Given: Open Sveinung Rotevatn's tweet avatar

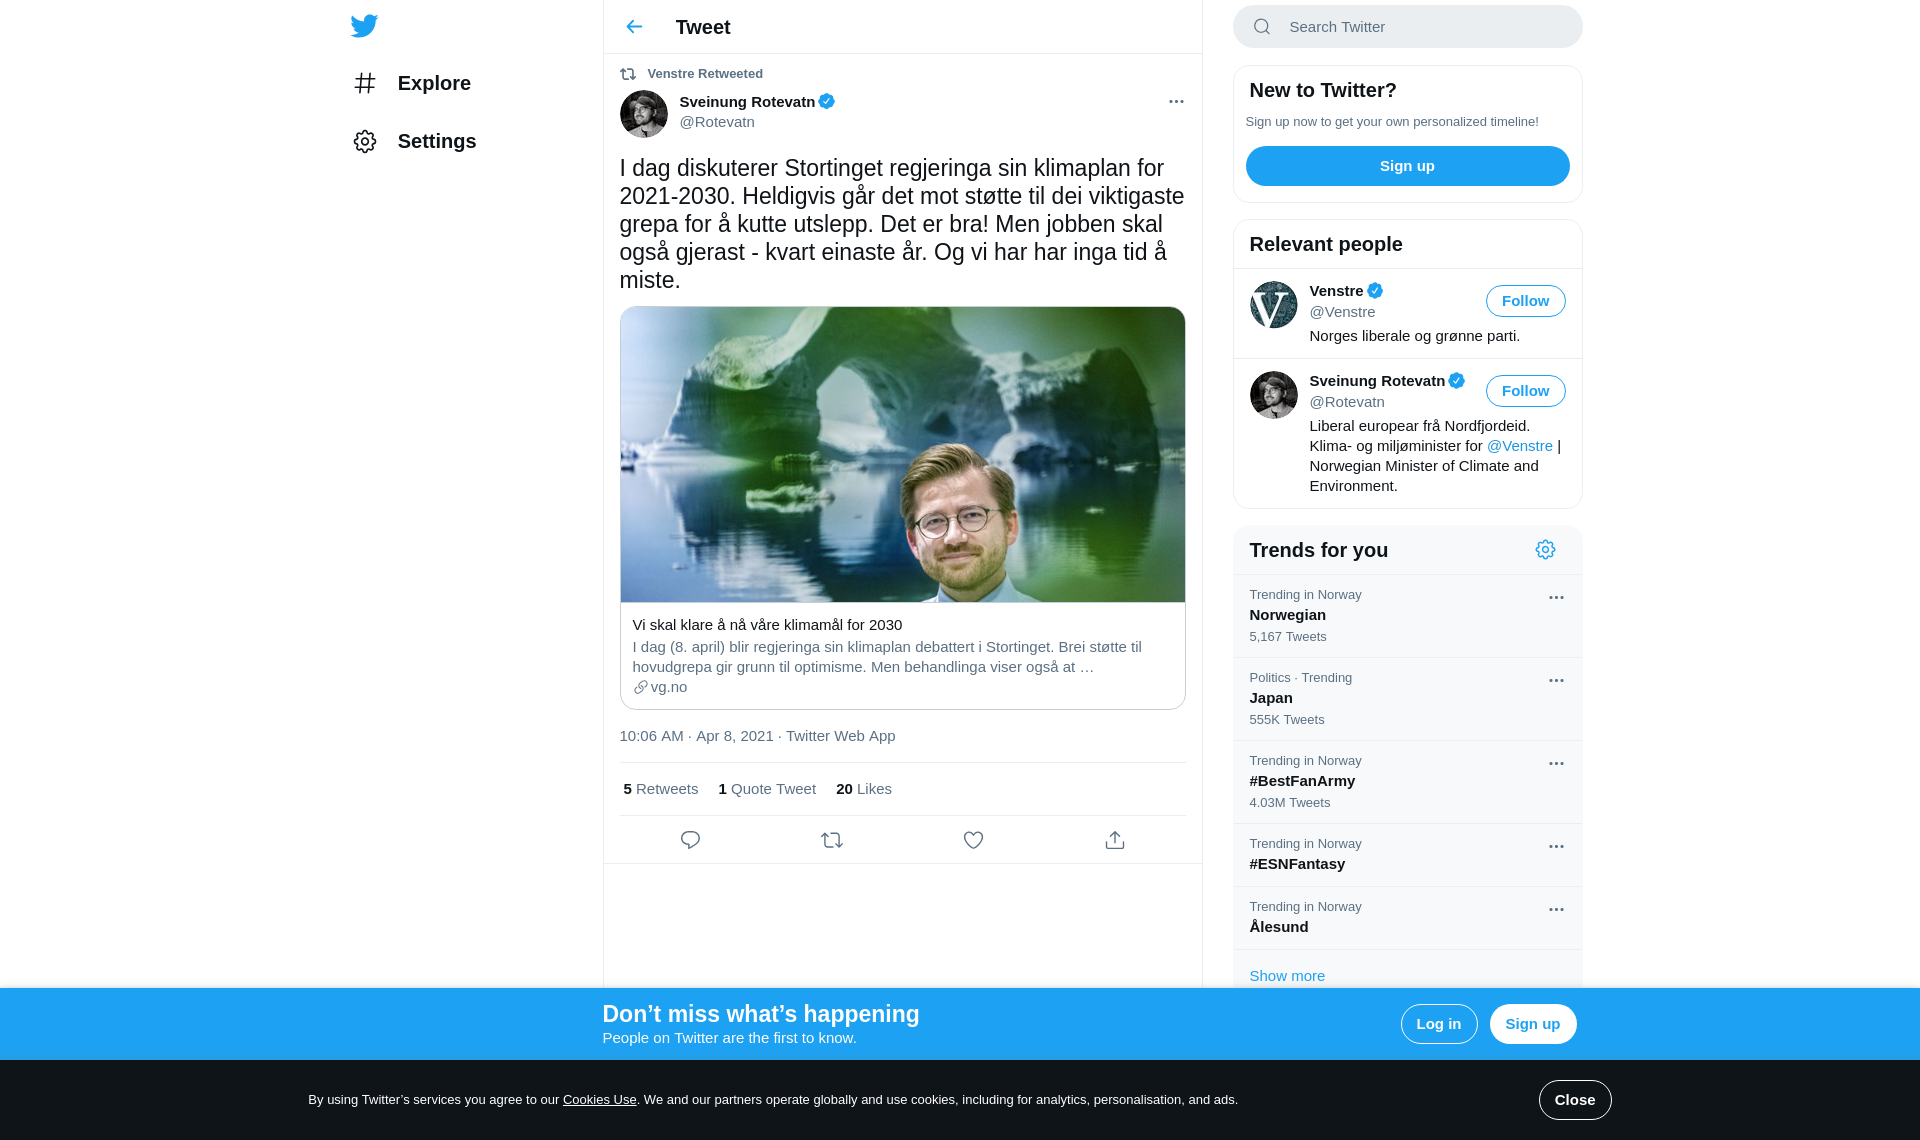Looking at the screenshot, I should pos(644,114).
